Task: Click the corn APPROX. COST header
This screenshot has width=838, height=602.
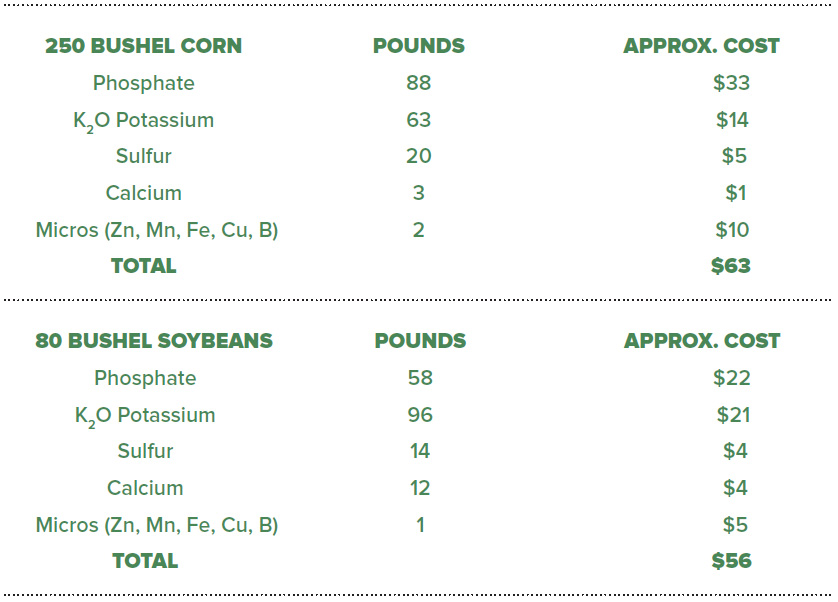Action: [x=701, y=46]
